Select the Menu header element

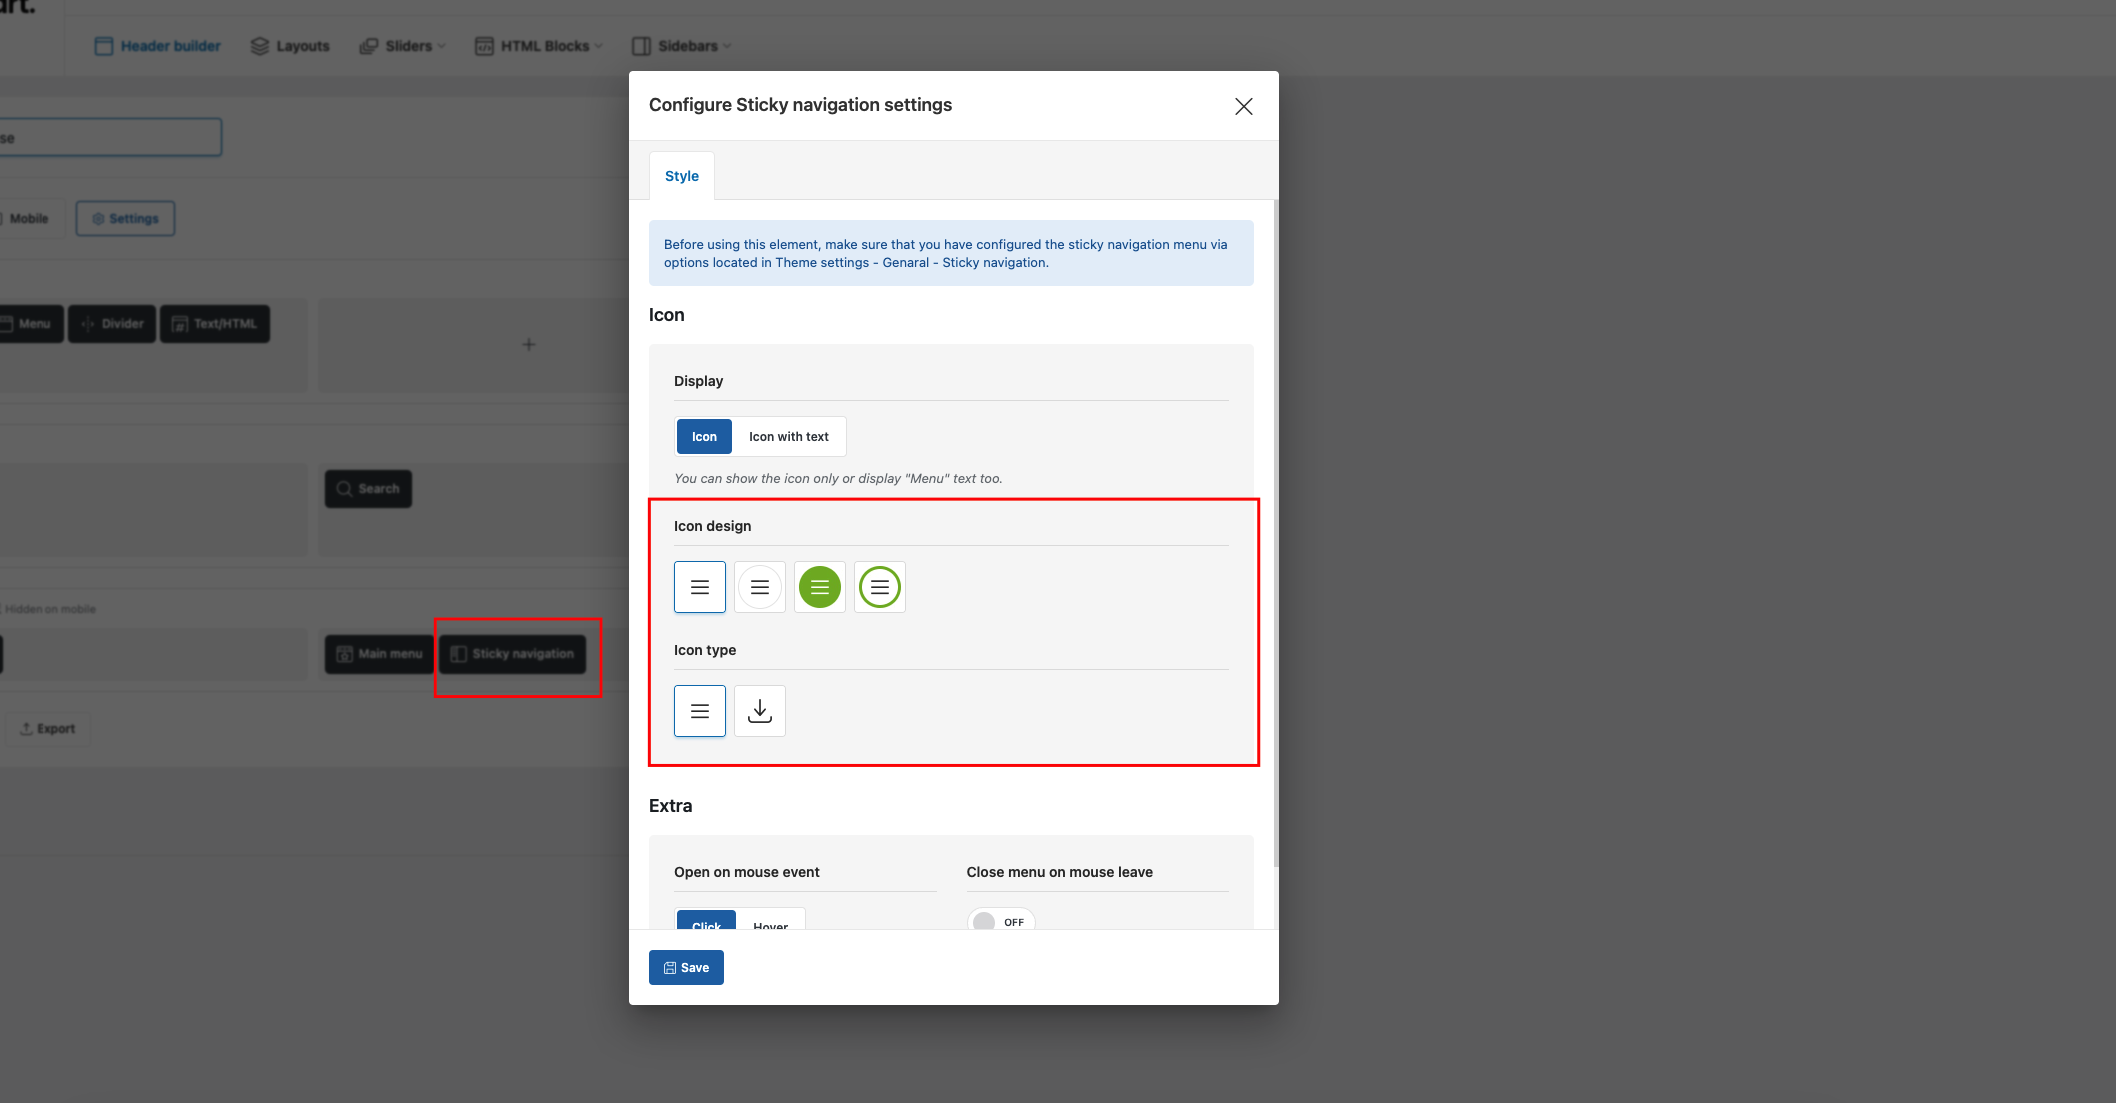coord(31,324)
